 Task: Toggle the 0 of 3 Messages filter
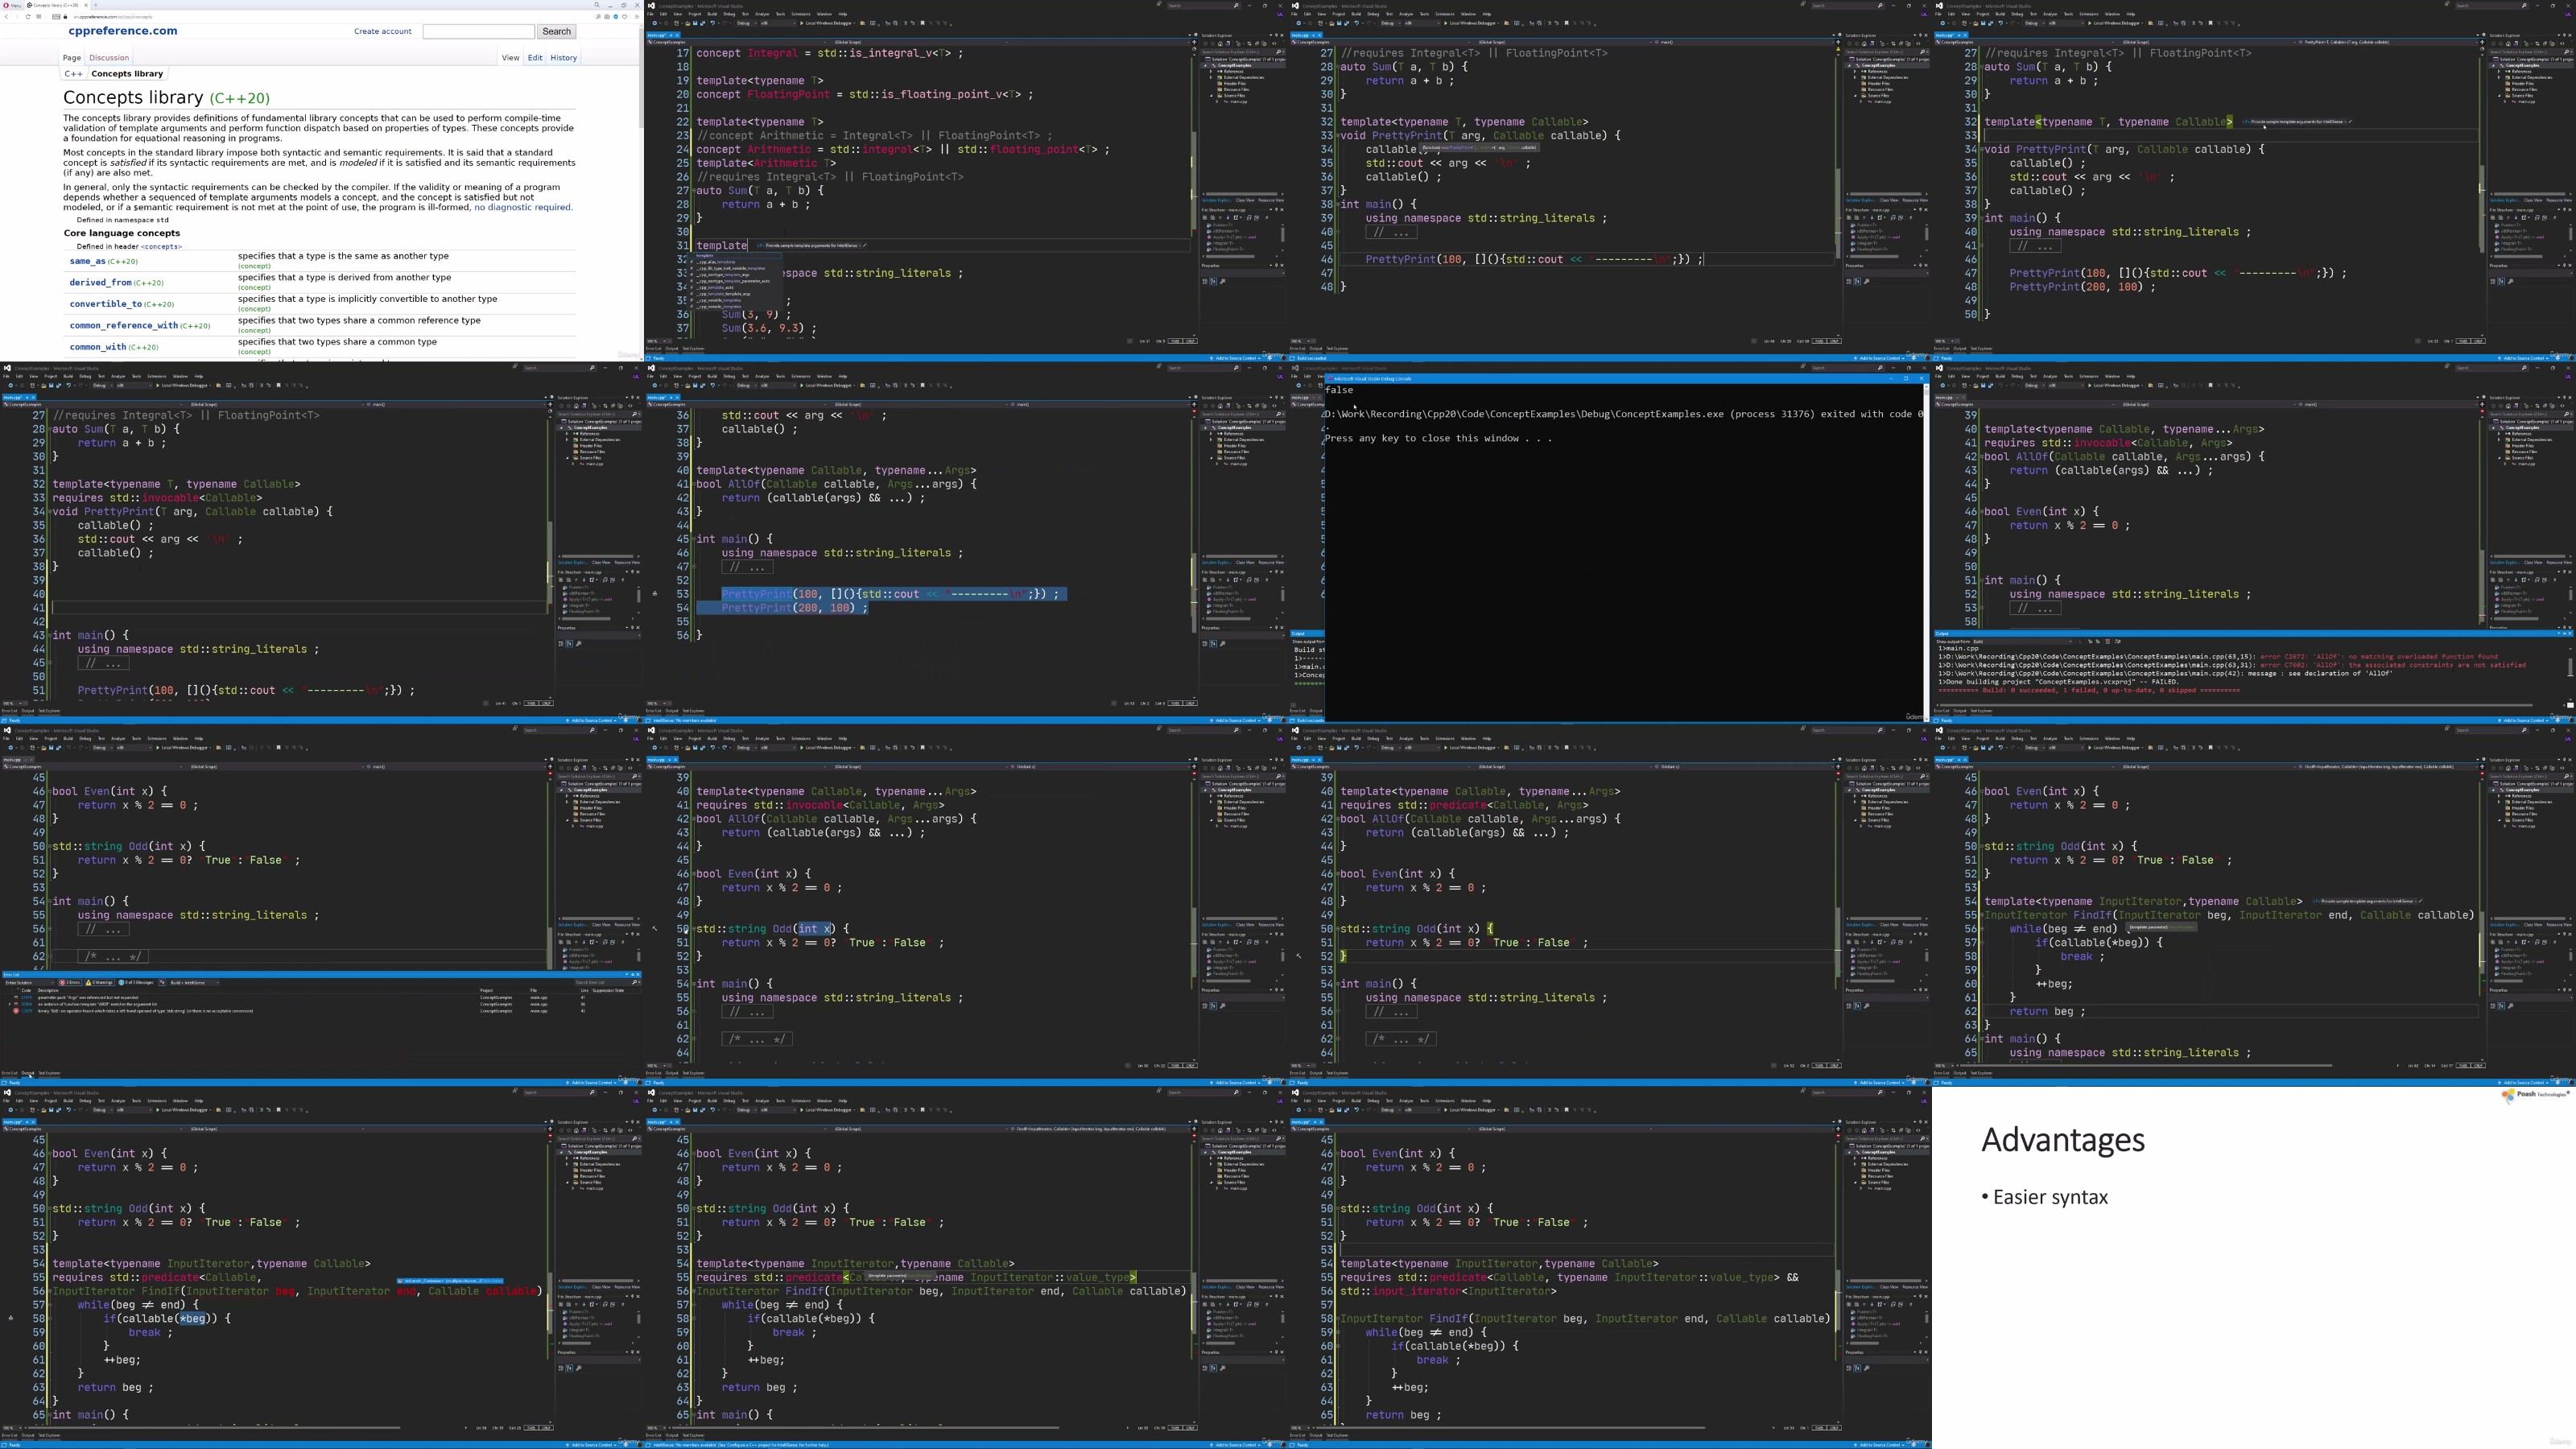pyautogui.click(x=136, y=983)
